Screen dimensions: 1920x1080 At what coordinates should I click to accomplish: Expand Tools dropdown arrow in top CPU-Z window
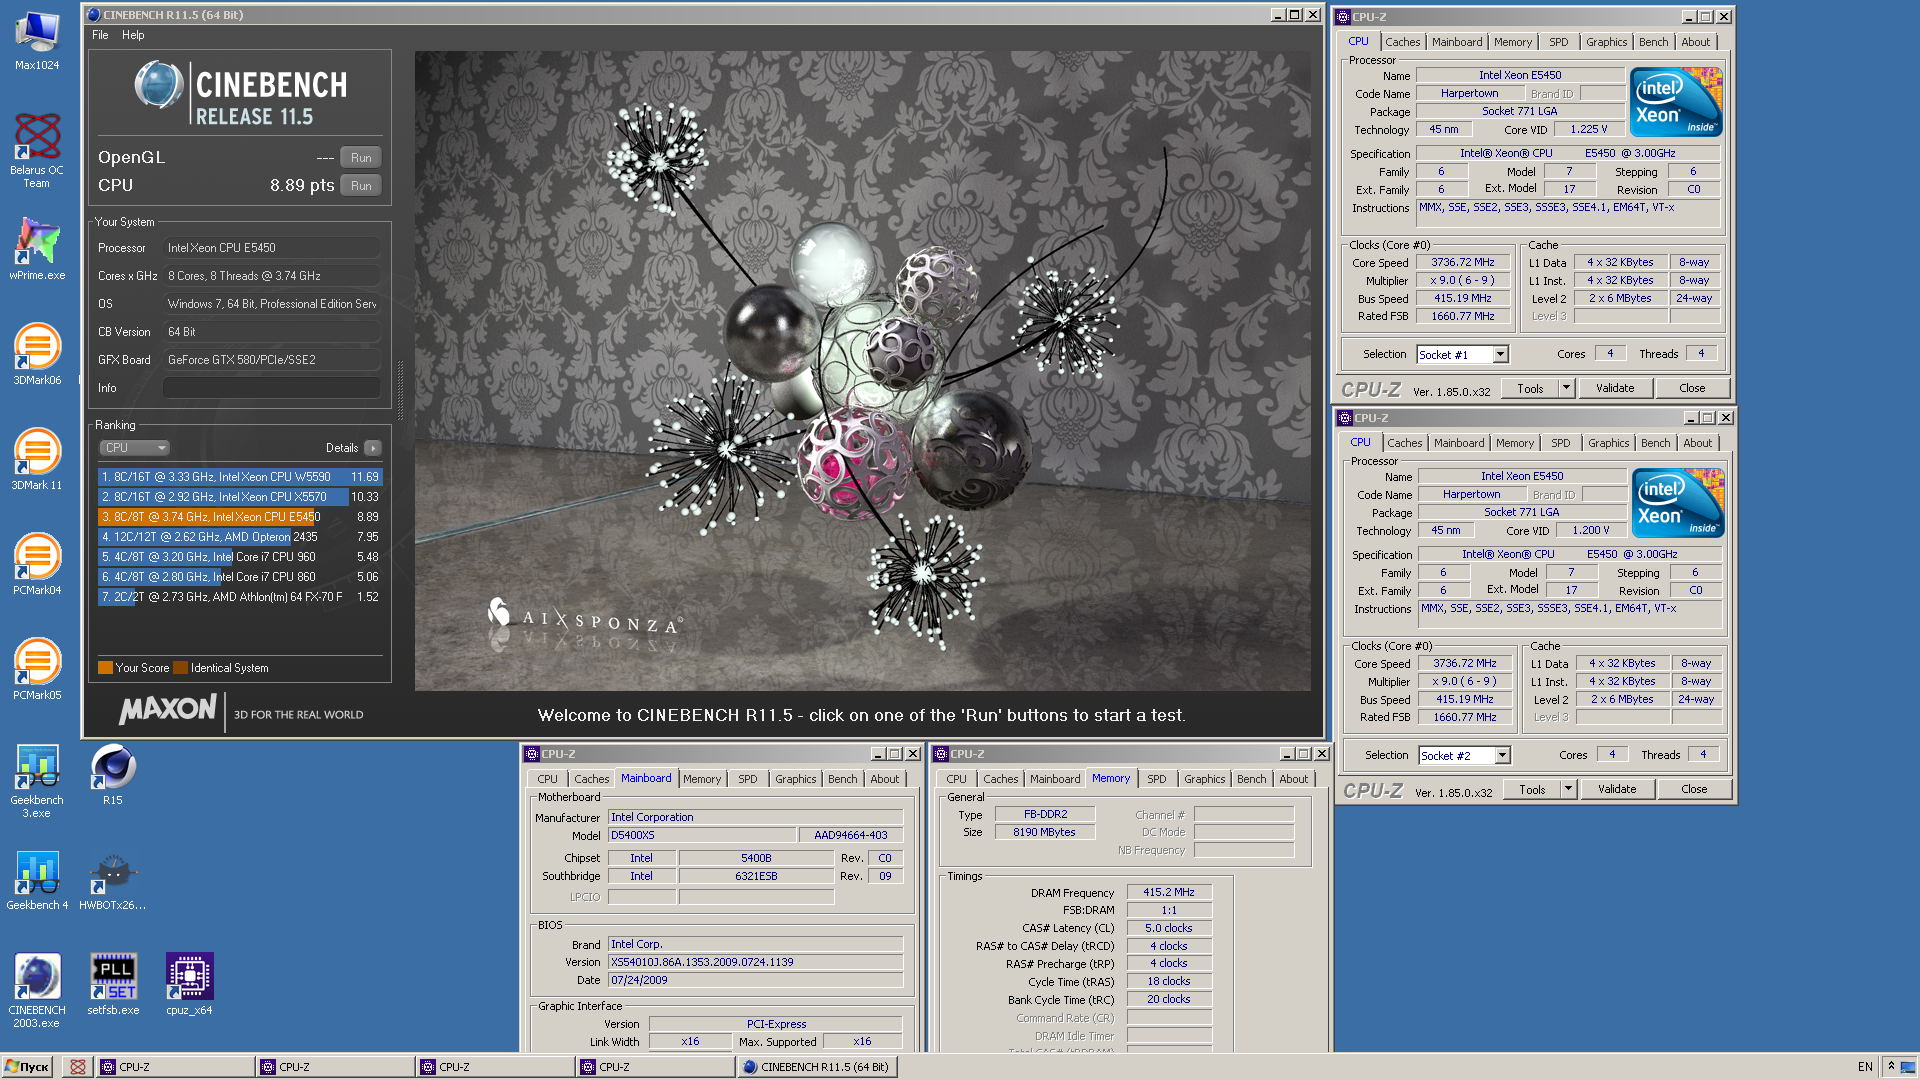[x=1567, y=388]
